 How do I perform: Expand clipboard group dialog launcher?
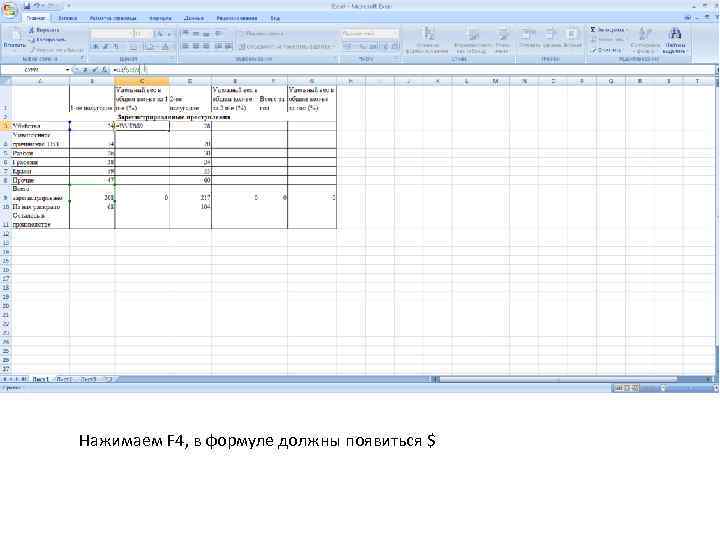pyautogui.click(x=83, y=59)
